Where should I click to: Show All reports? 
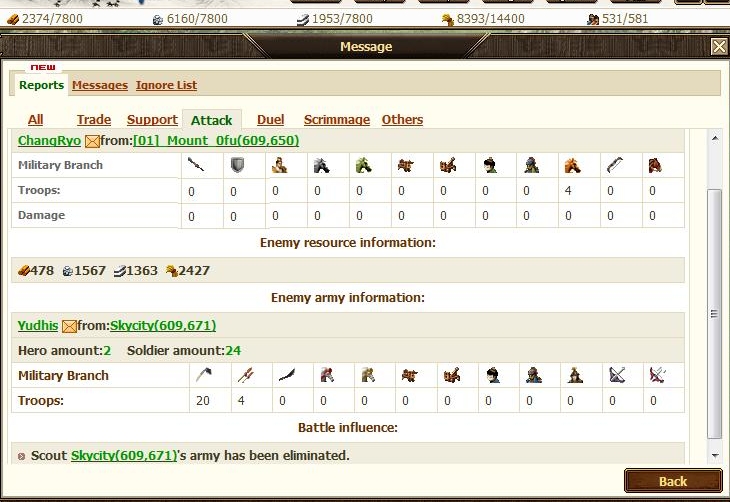[35, 120]
